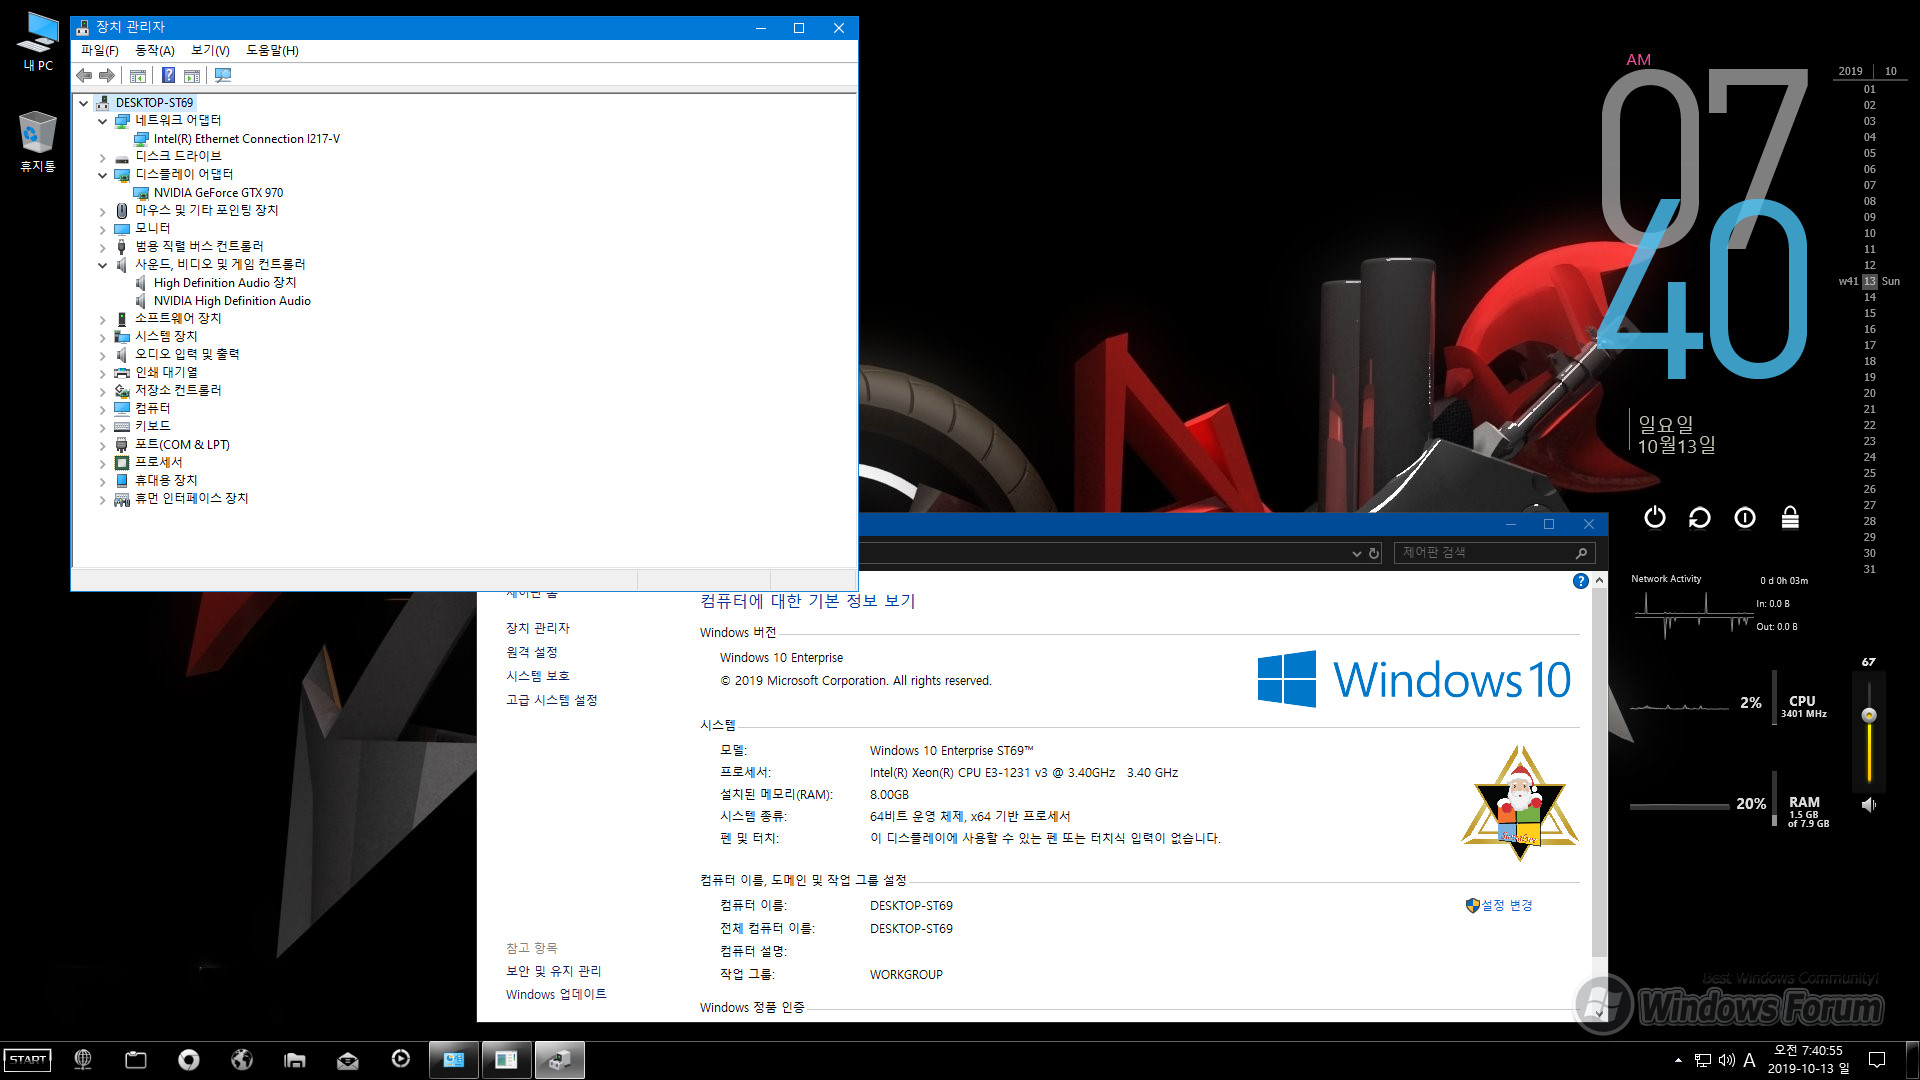Switch to the Device Manager taskbar button
The height and width of the screenshot is (1080, 1920).
tap(559, 1060)
